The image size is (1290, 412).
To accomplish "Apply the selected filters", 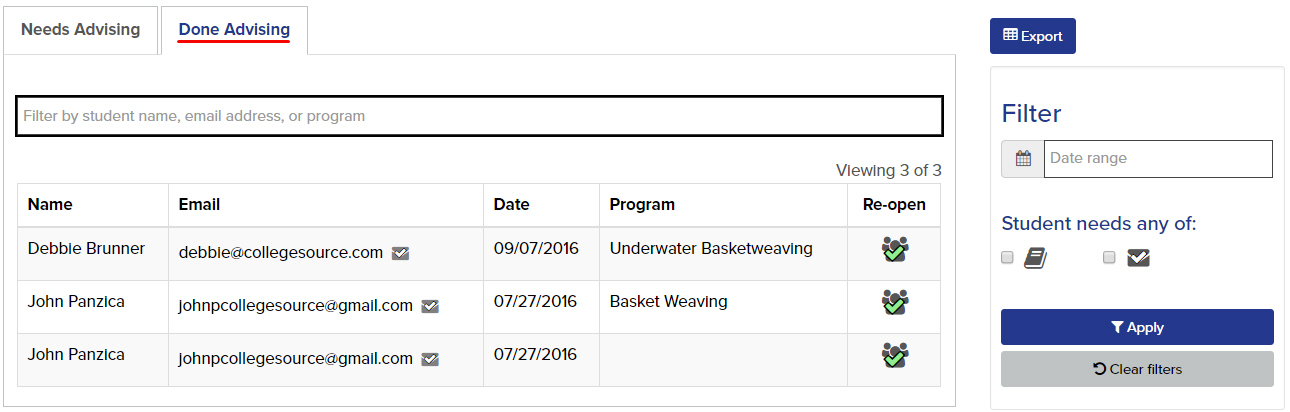I will click(x=1137, y=327).
